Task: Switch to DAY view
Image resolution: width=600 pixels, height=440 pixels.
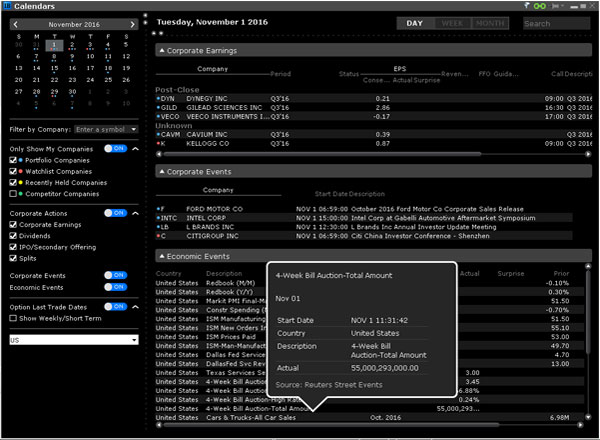Action: 415,23
